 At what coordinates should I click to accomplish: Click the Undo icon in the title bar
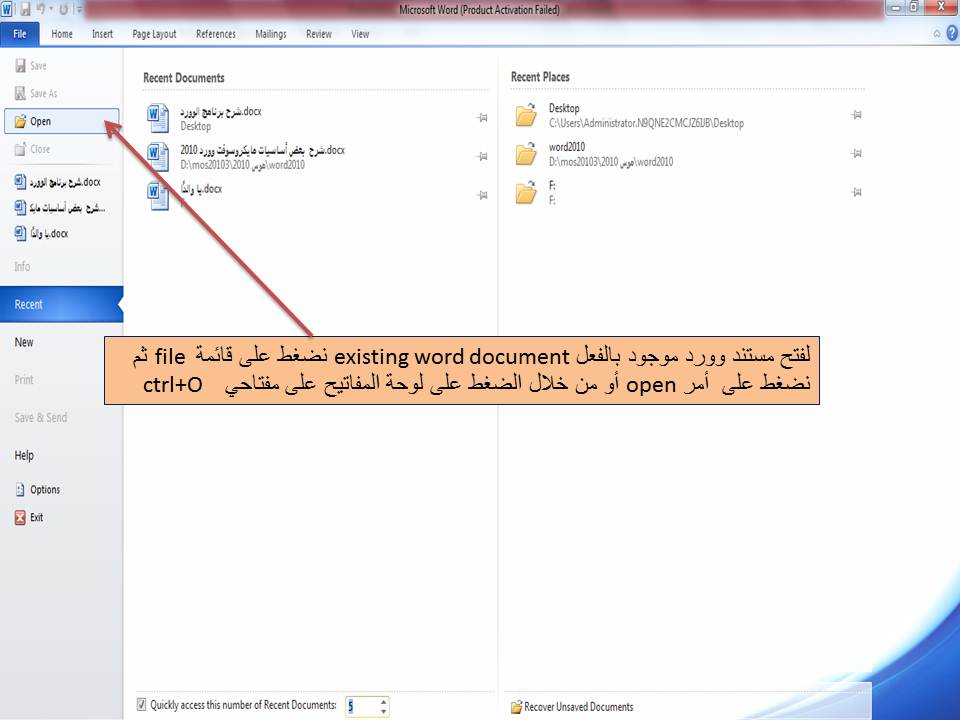point(42,10)
